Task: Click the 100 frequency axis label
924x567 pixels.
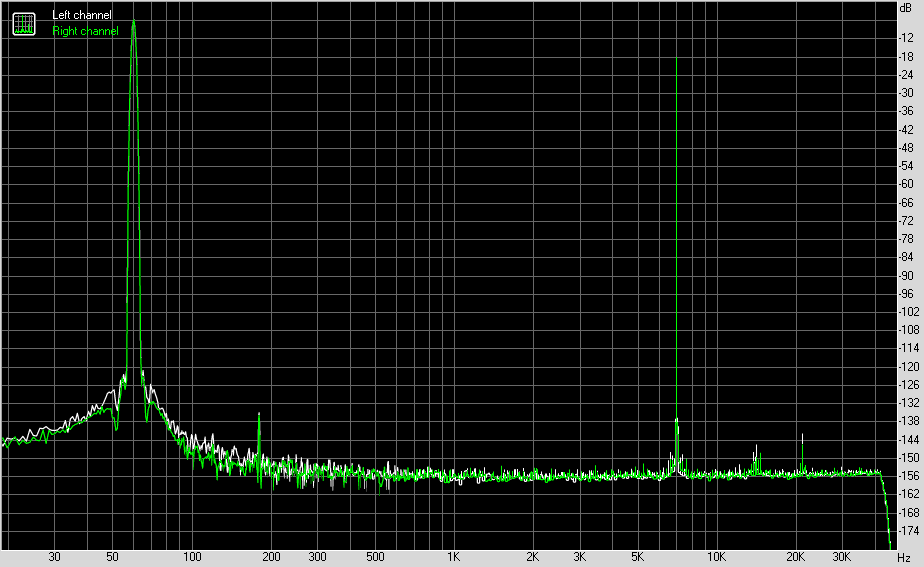Action: (192, 556)
